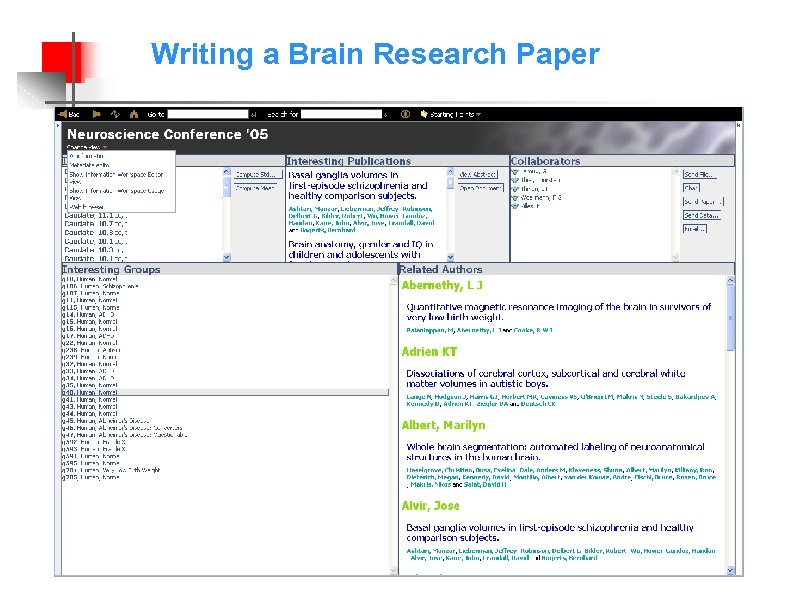Click go arrow next to Go to field
Image resolution: width=791 pixels, height=593 pixels.
coord(254,114)
